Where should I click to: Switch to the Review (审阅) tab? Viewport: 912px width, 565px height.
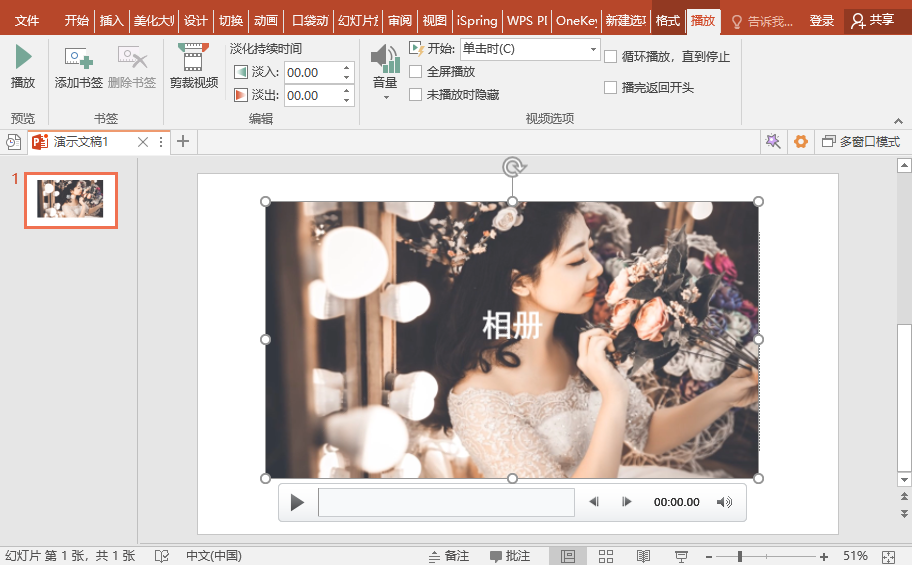coord(400,21)
